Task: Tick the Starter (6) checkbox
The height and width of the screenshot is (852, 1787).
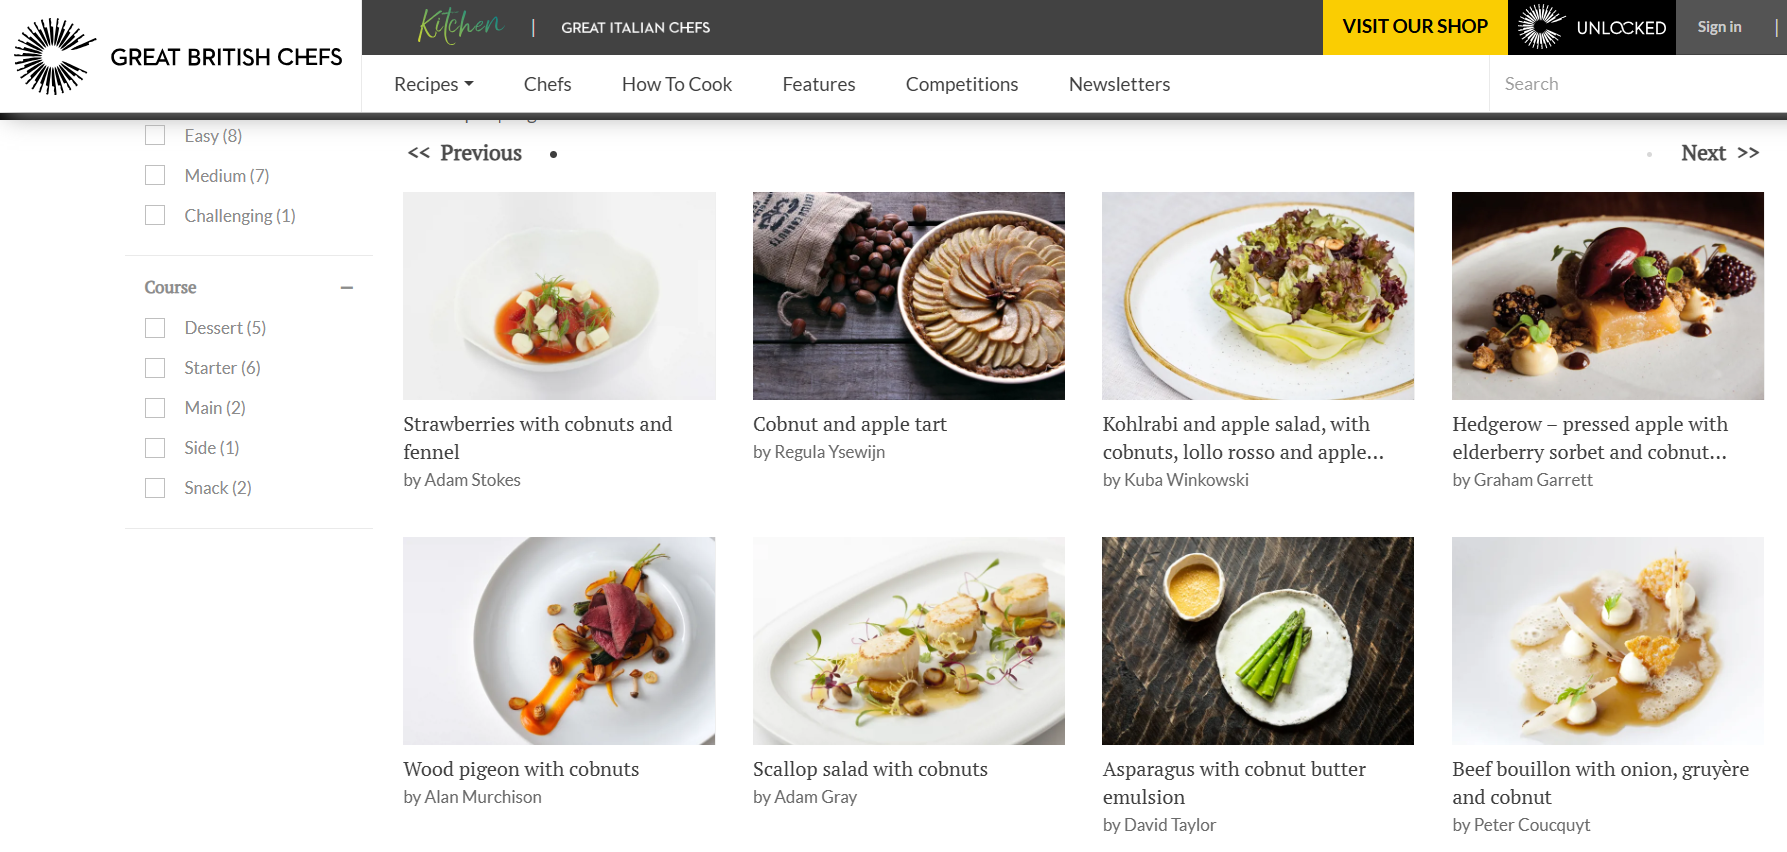Action: pos(155,368)
